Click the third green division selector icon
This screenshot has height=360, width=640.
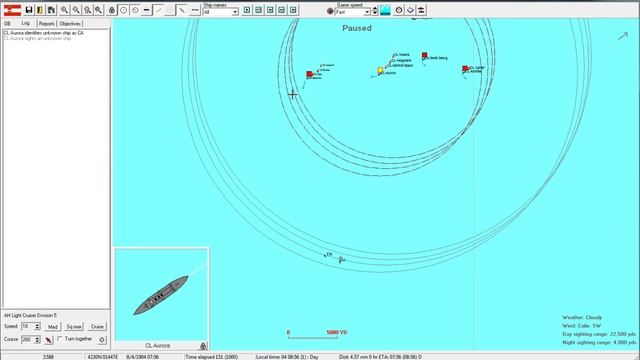[x=270, y=10]
